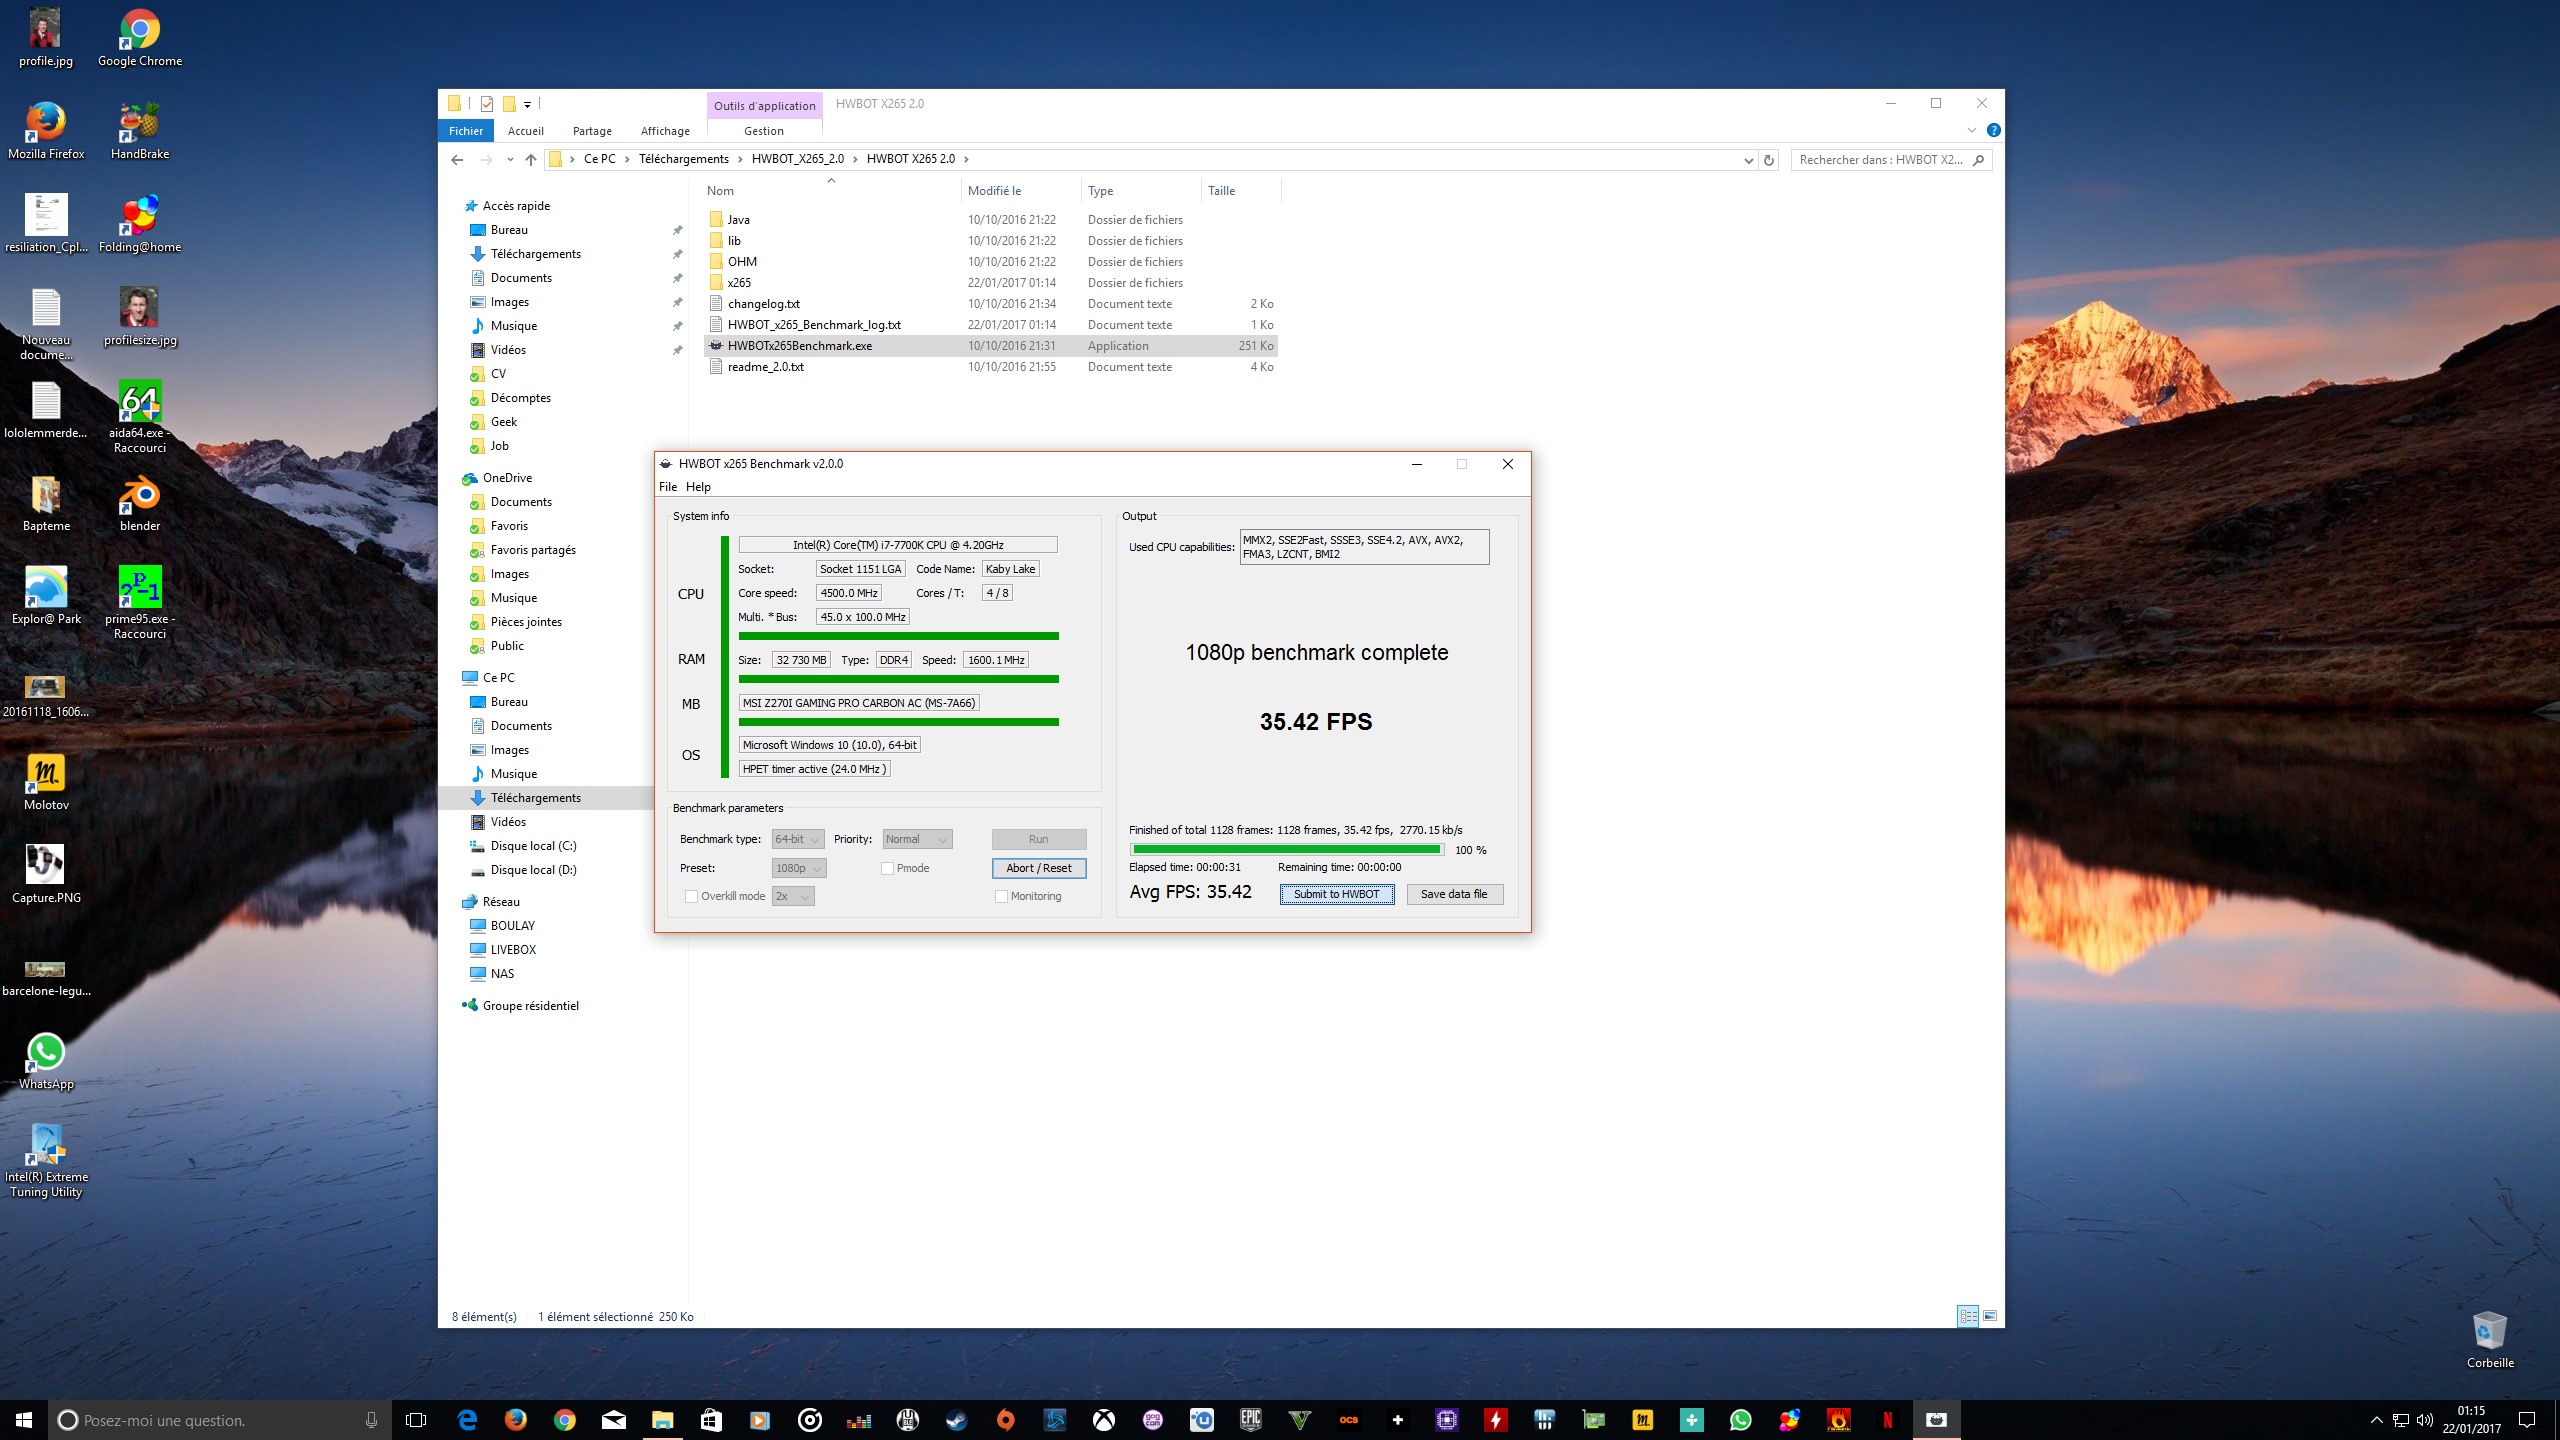Open prime95.exe shortcut on desktop

(x=140, y=603)
